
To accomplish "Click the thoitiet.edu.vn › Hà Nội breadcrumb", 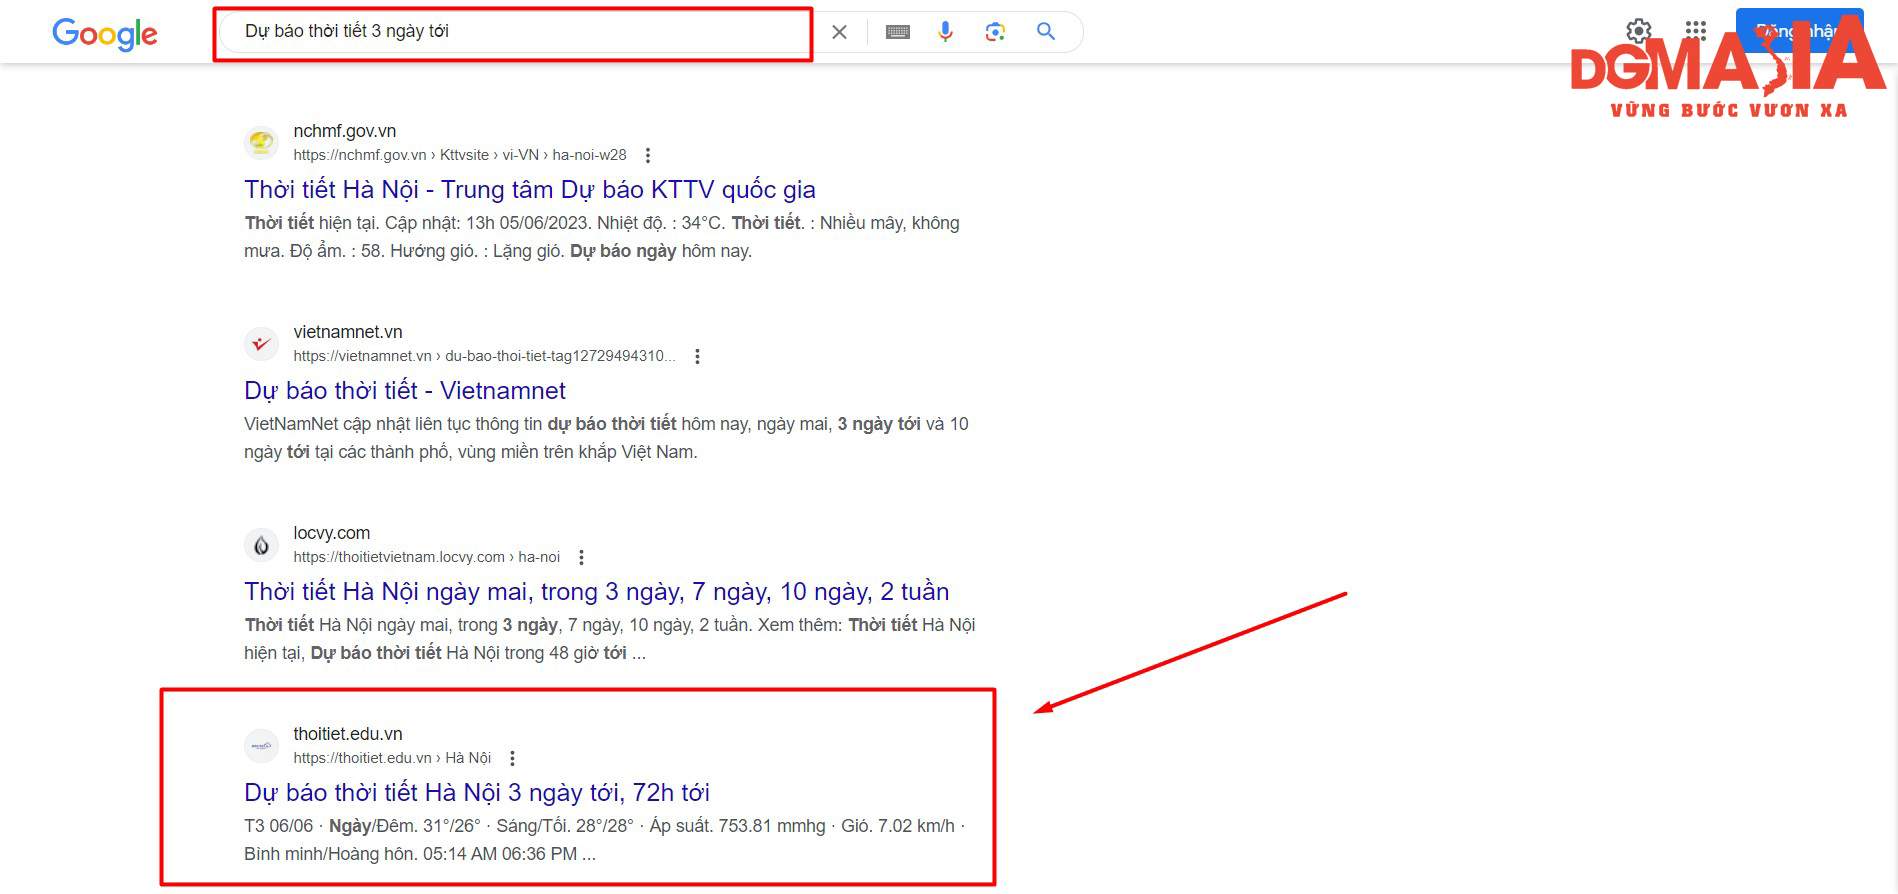I will click(392, 758).
